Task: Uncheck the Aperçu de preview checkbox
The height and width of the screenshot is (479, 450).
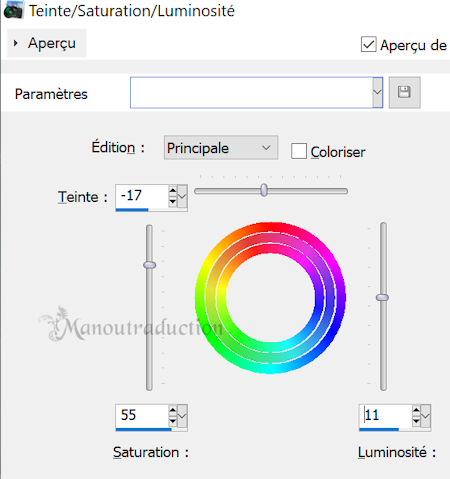Action: click(x=369, y=44)
